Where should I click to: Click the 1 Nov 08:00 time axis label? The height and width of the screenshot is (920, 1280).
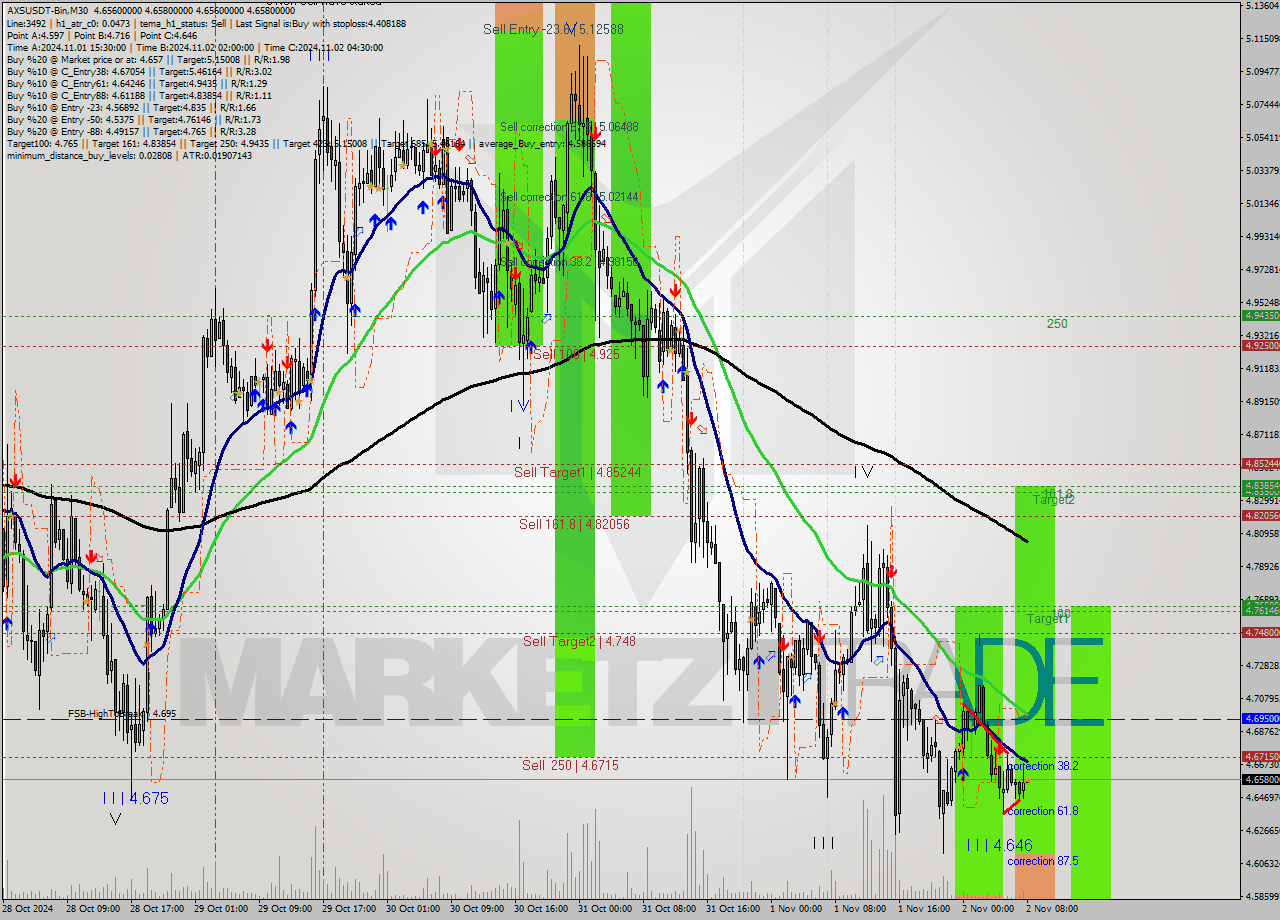pos(859,909)
